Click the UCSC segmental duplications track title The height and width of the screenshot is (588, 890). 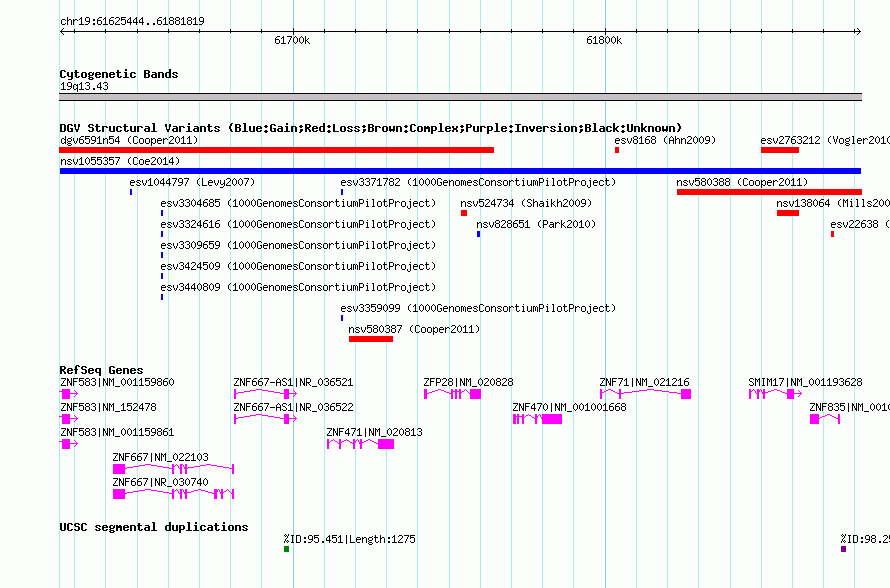[x=154, y=527]
